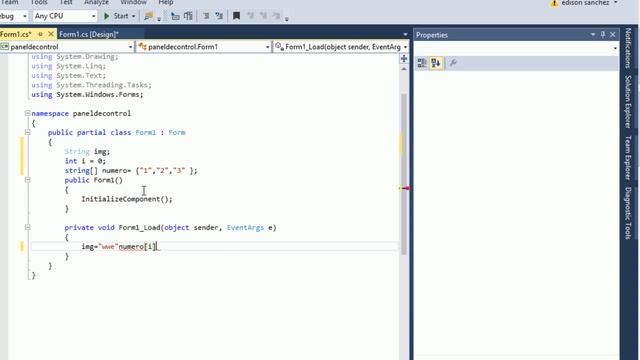Click the account warning icon
The height and width of the screenshot is (360, 640).
(554, 3)
